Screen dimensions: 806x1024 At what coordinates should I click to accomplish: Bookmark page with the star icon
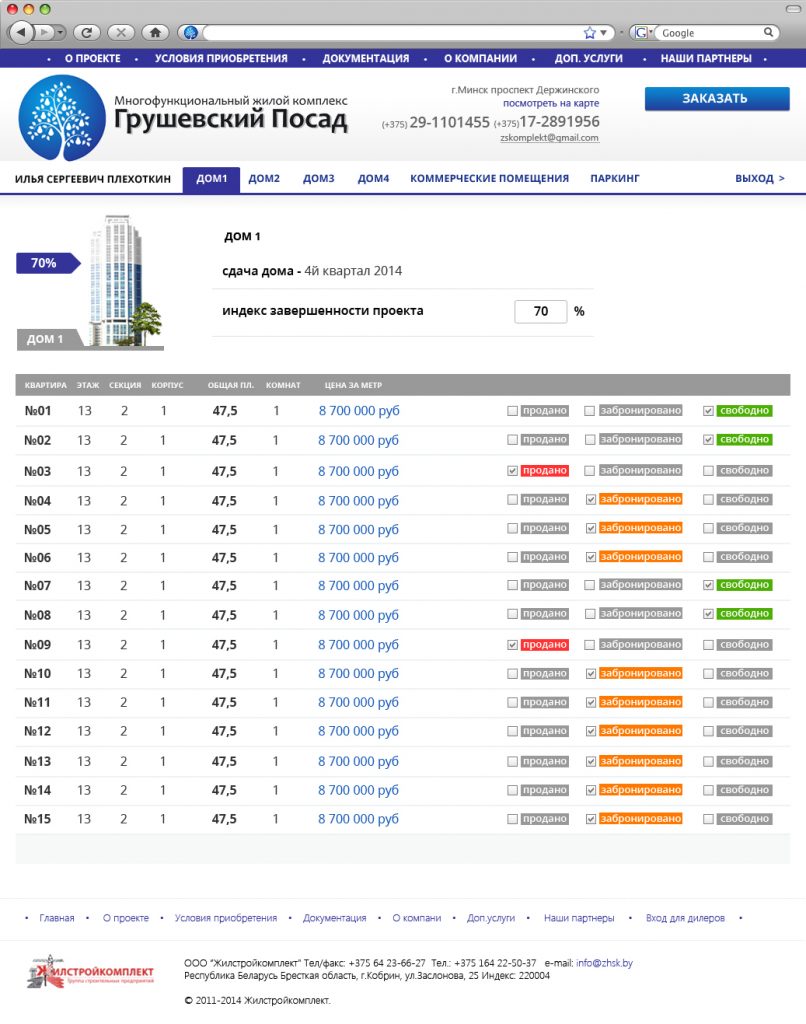589,33
